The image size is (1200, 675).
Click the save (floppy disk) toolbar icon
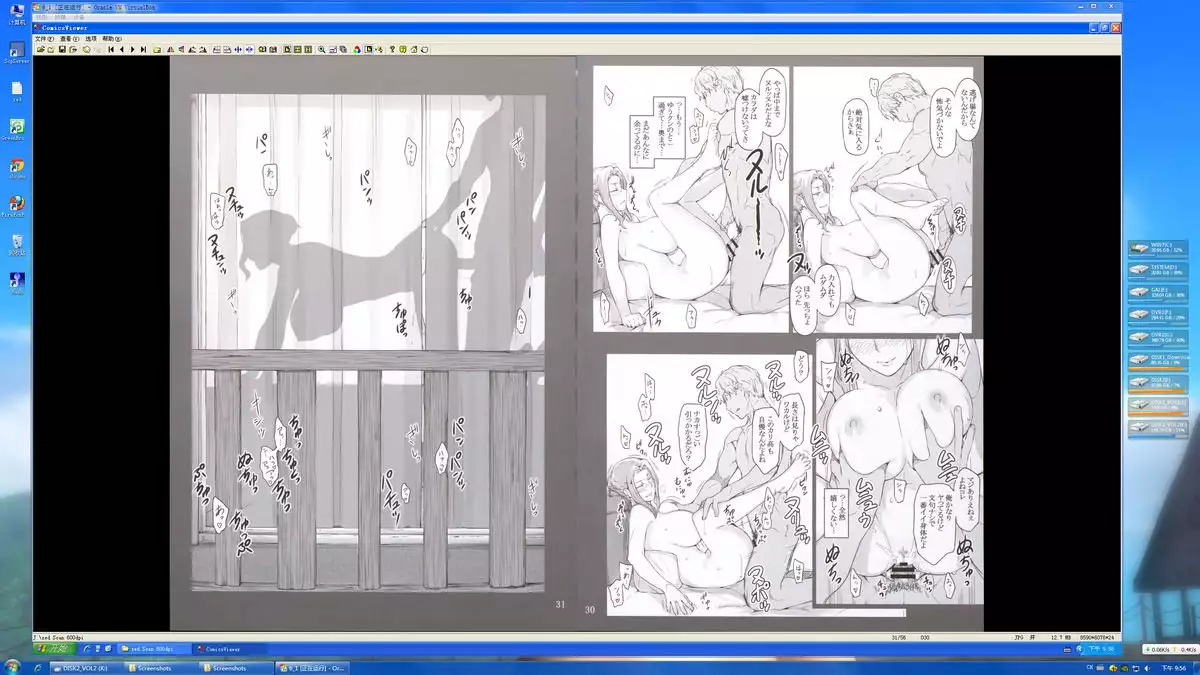pyautogui.click(x=62, y=49)
